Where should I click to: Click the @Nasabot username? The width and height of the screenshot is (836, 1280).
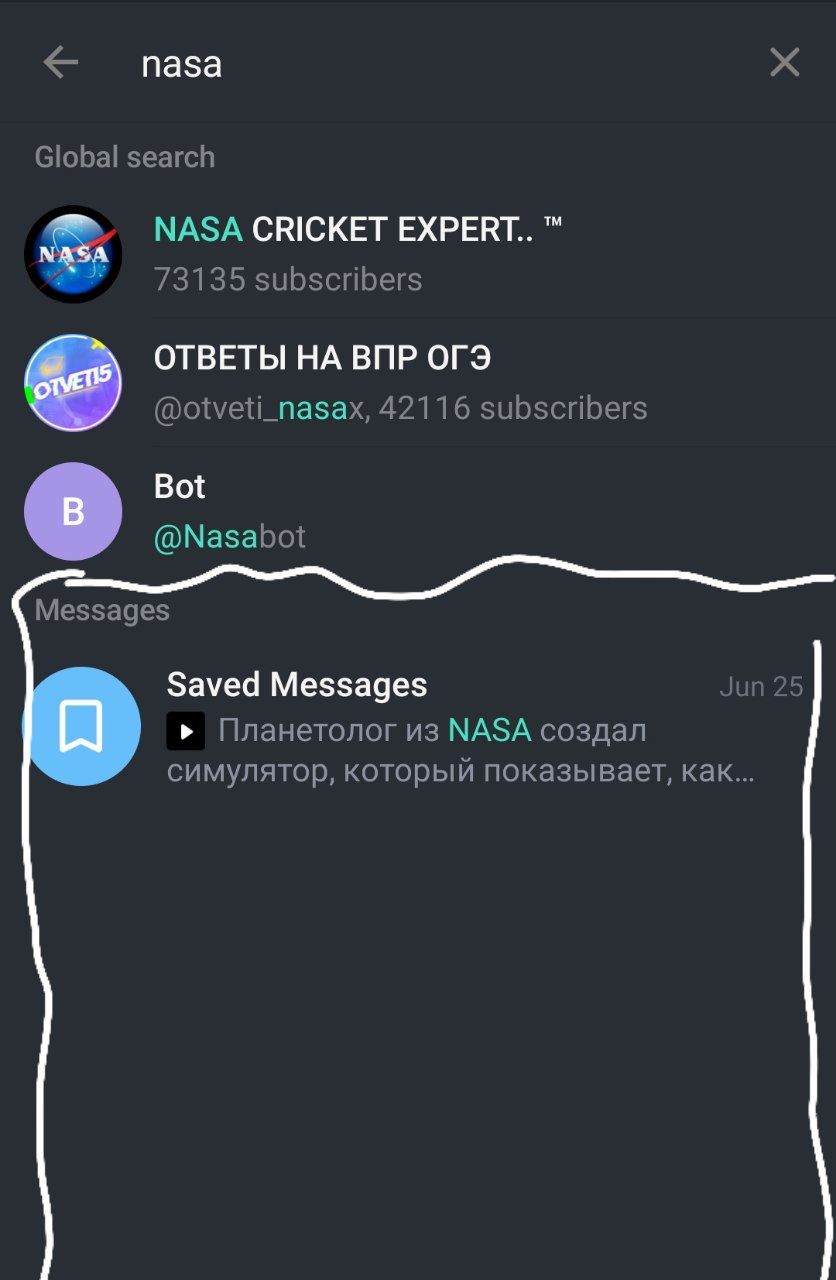click(230, 537)
